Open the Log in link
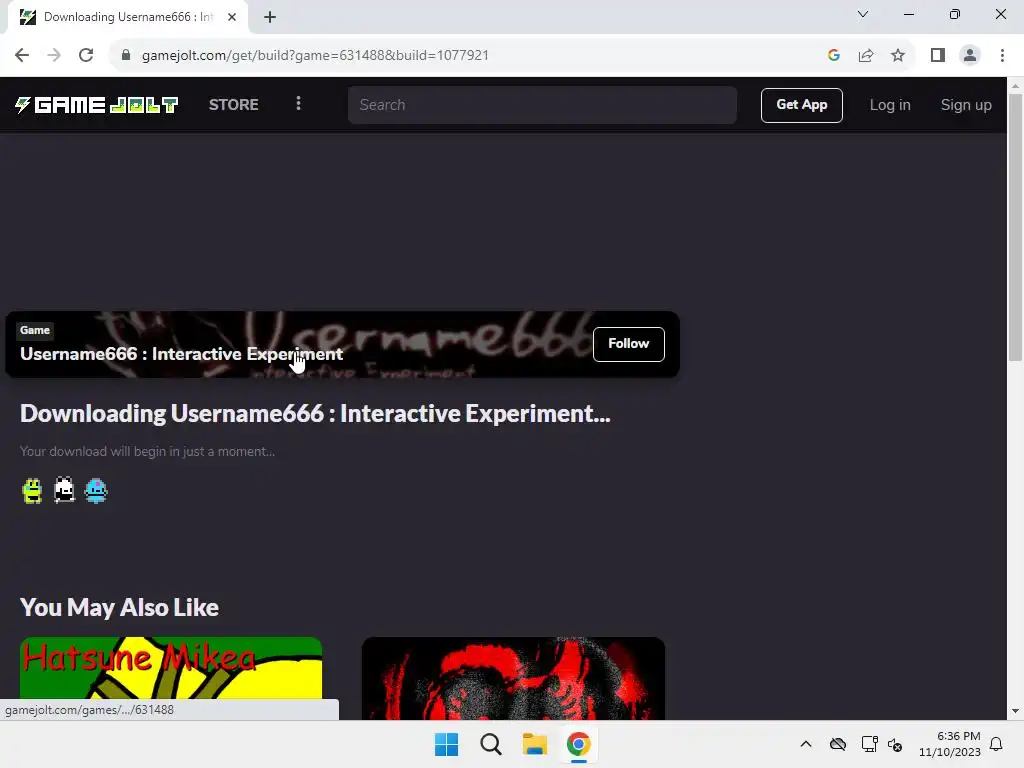The width and height of the screenshot is (1024, 768). point(889,105)
